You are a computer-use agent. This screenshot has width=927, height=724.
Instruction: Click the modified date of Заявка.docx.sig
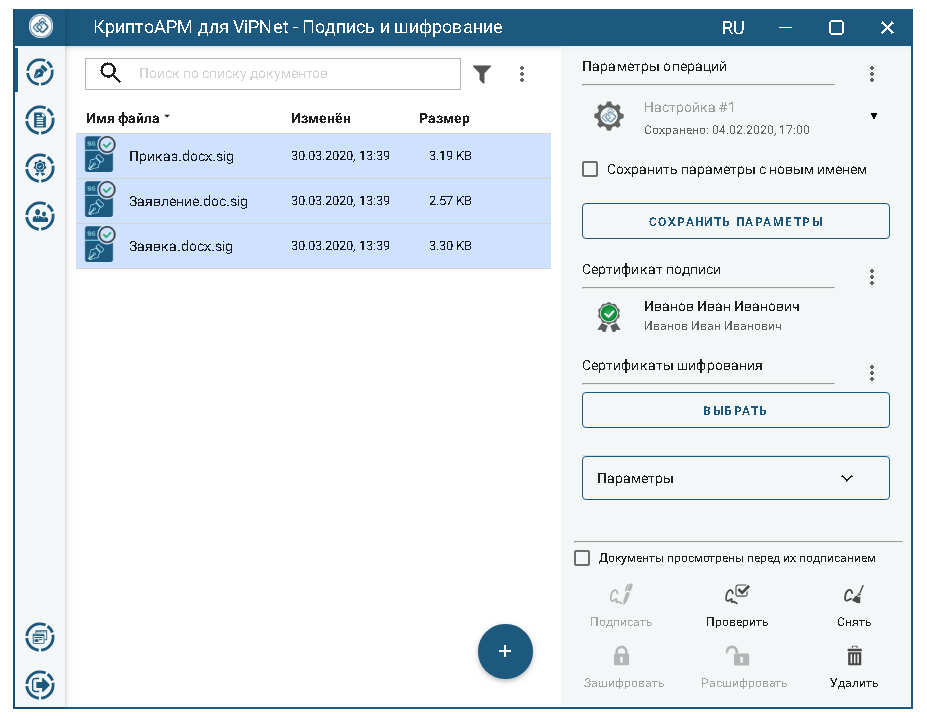[340, 245]
